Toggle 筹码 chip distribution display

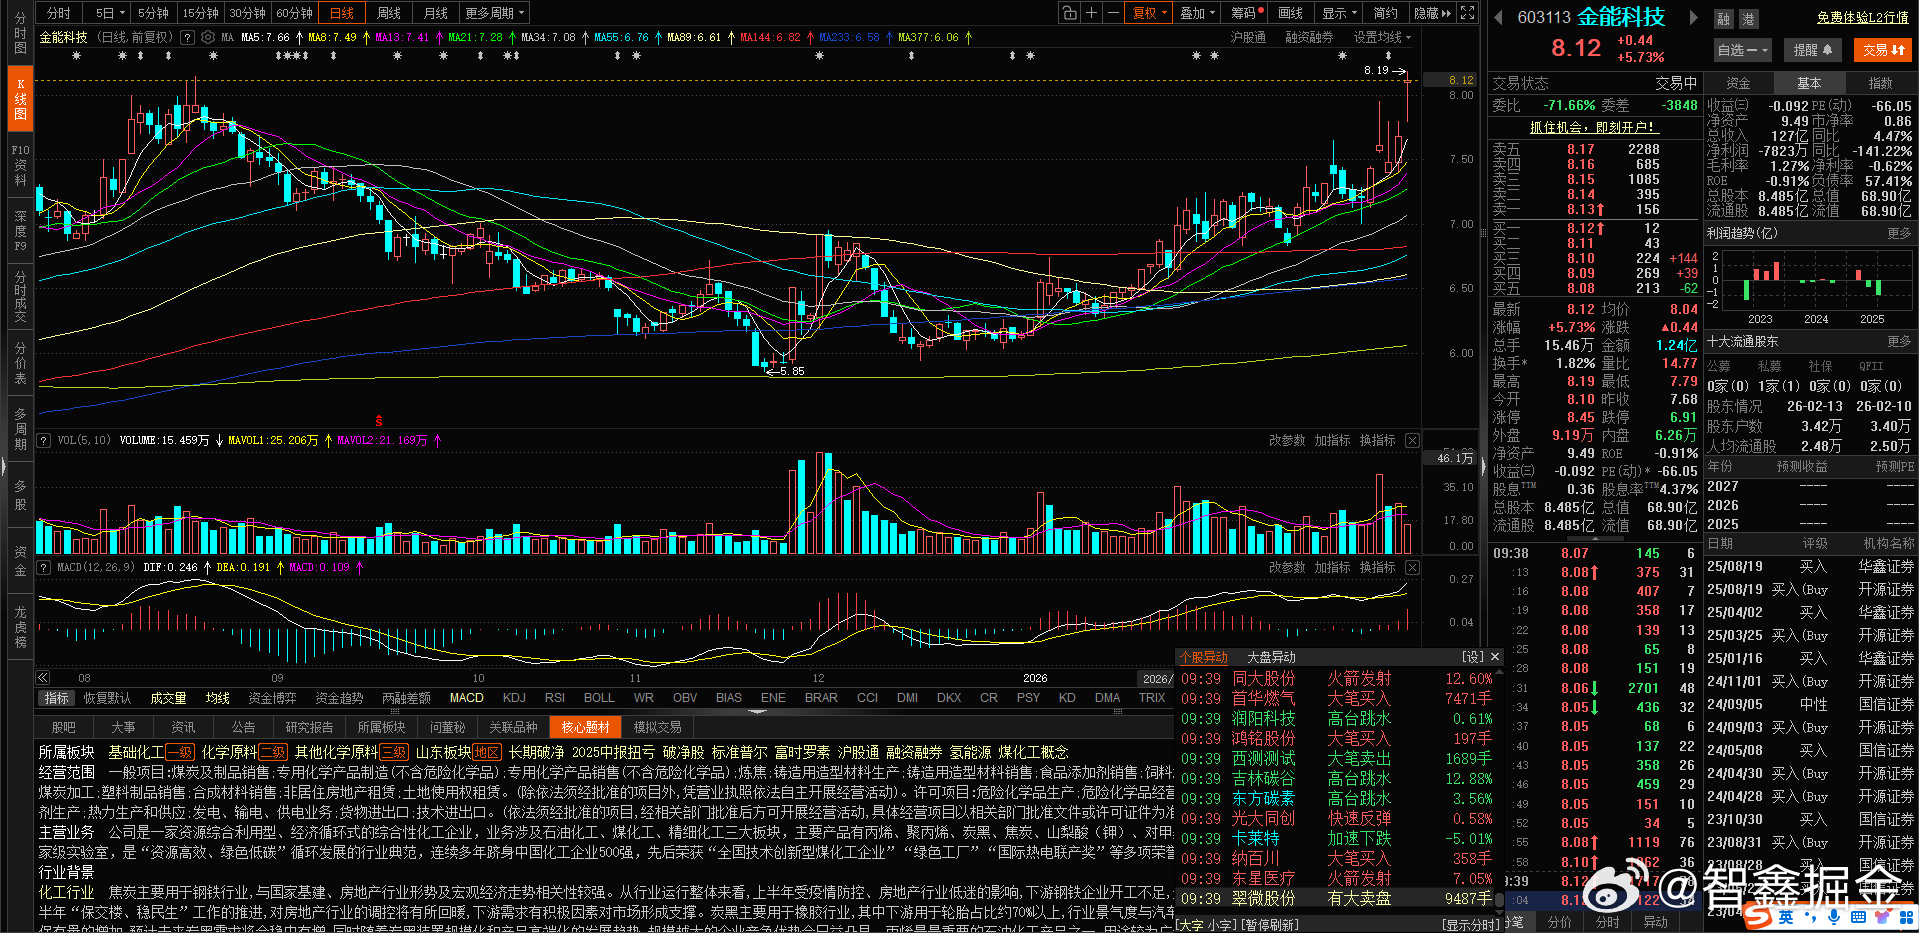tap(1246, 13)
